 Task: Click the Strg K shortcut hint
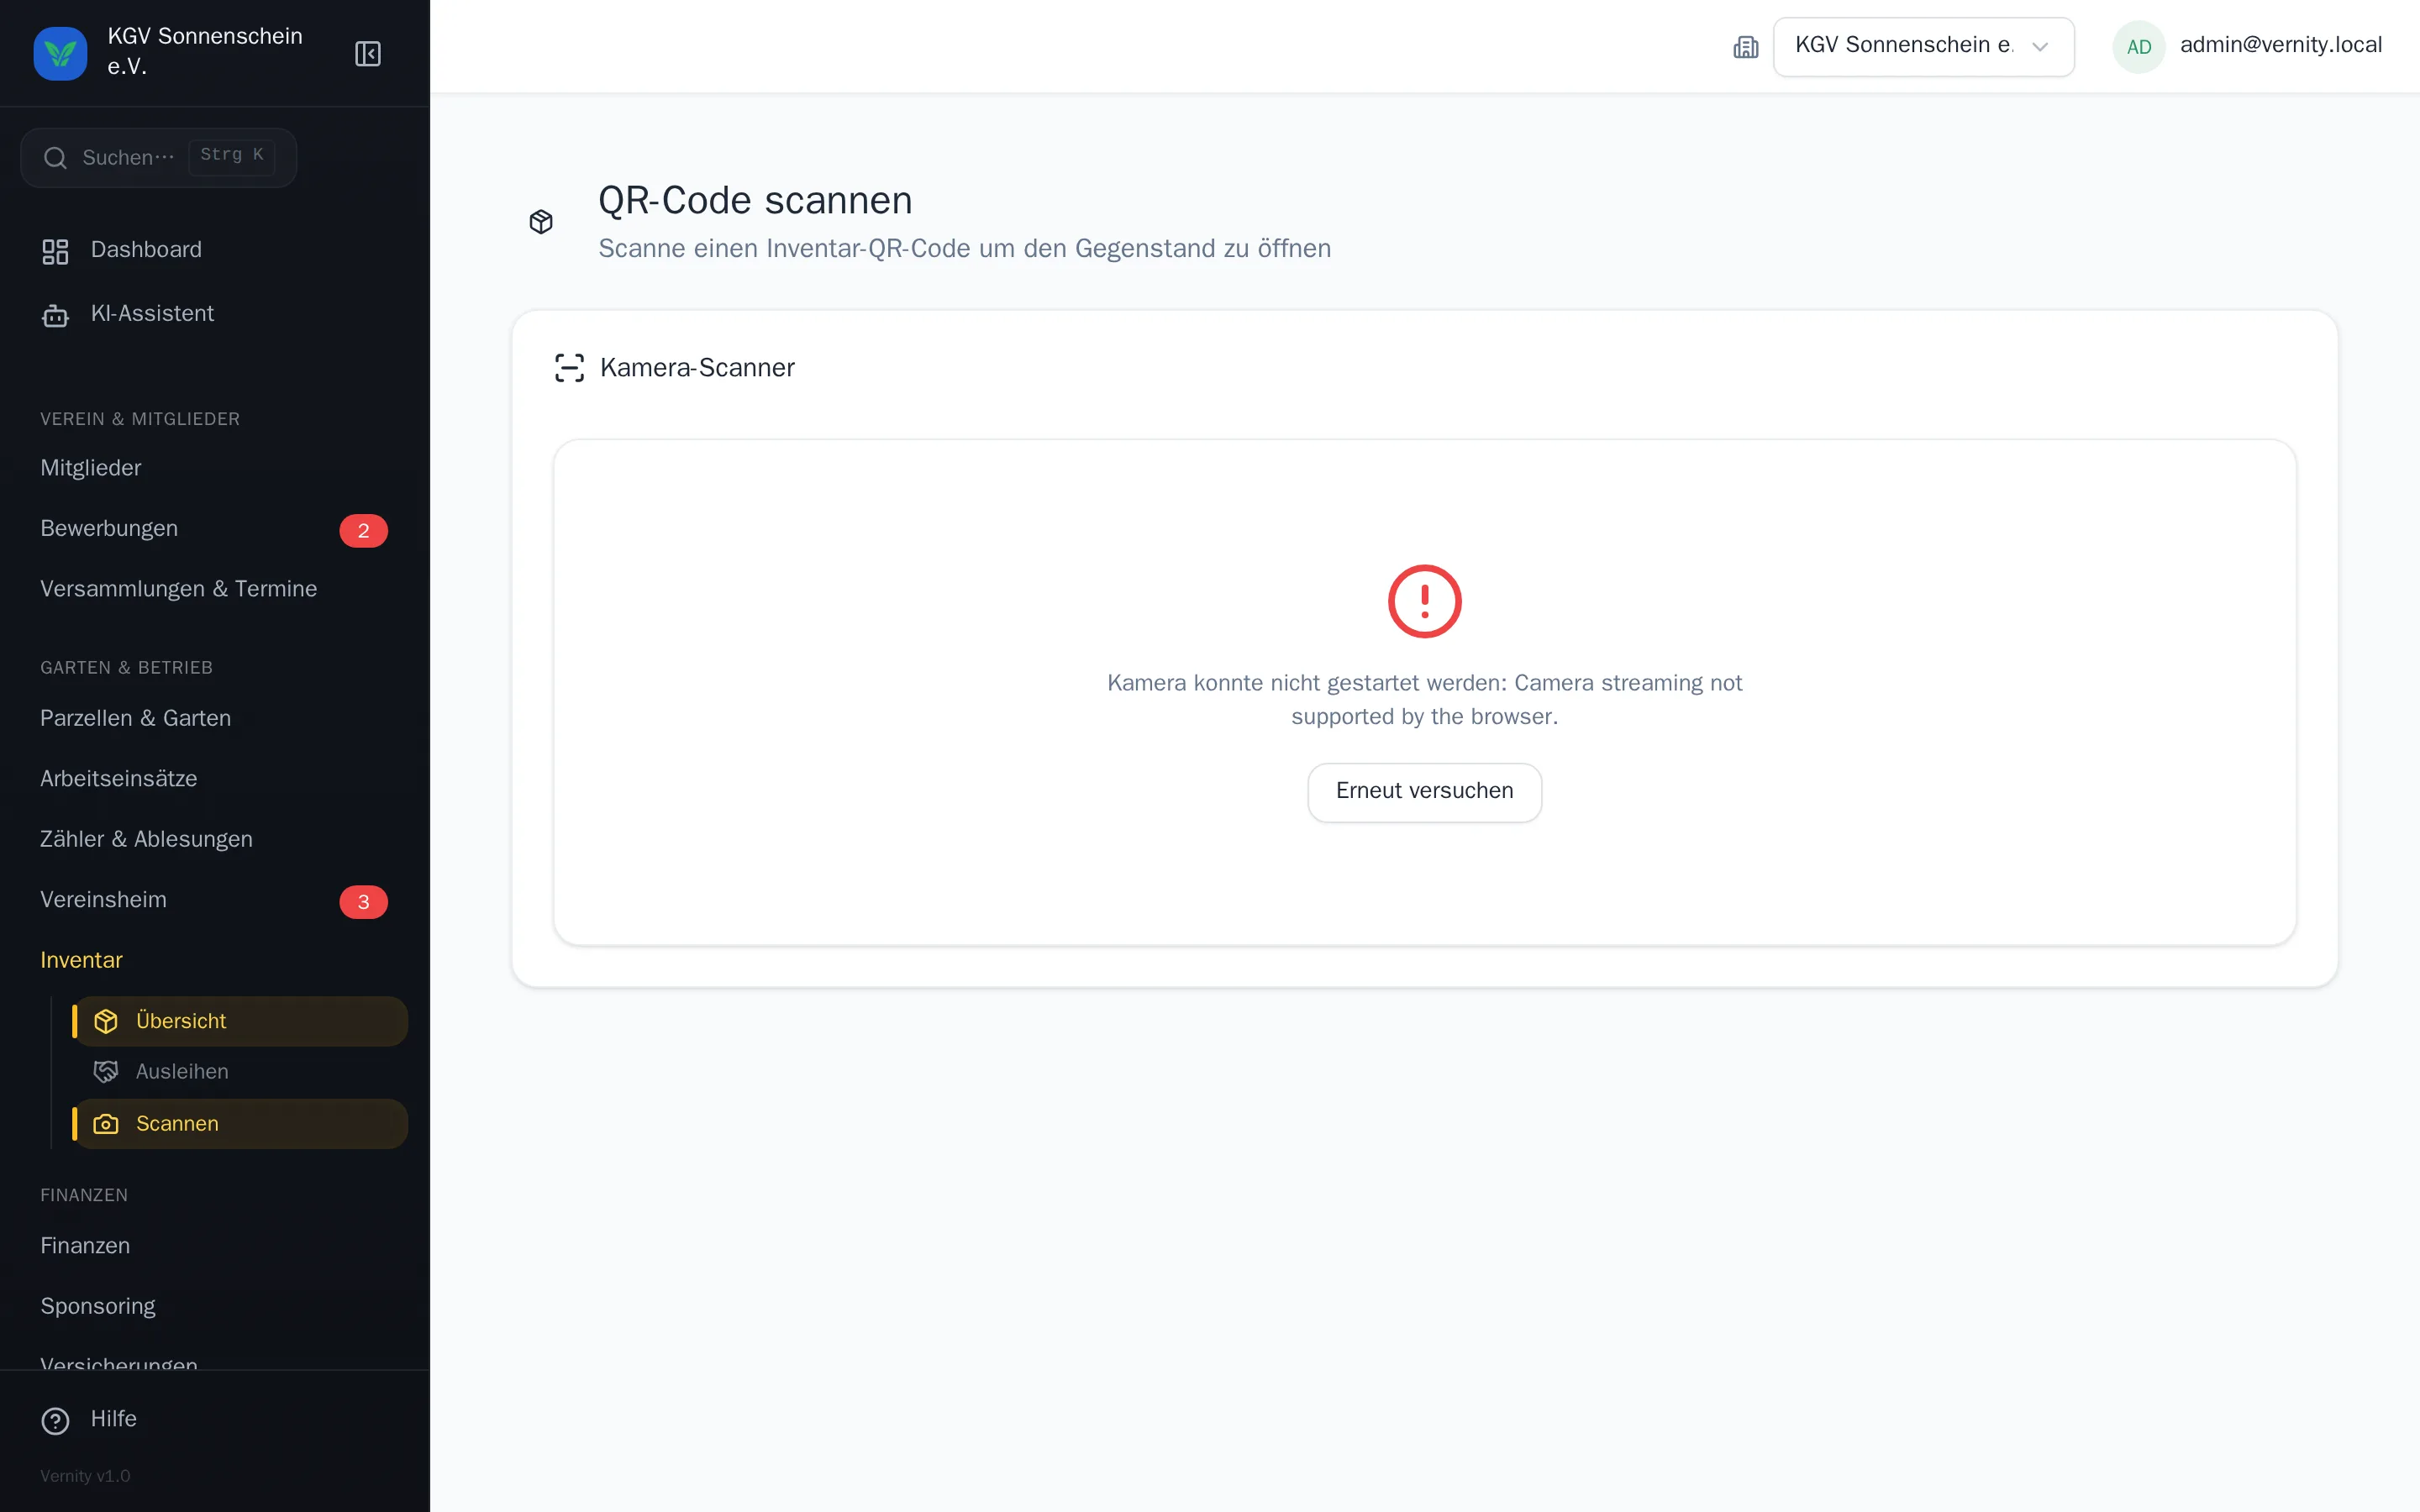coord(231,156)
